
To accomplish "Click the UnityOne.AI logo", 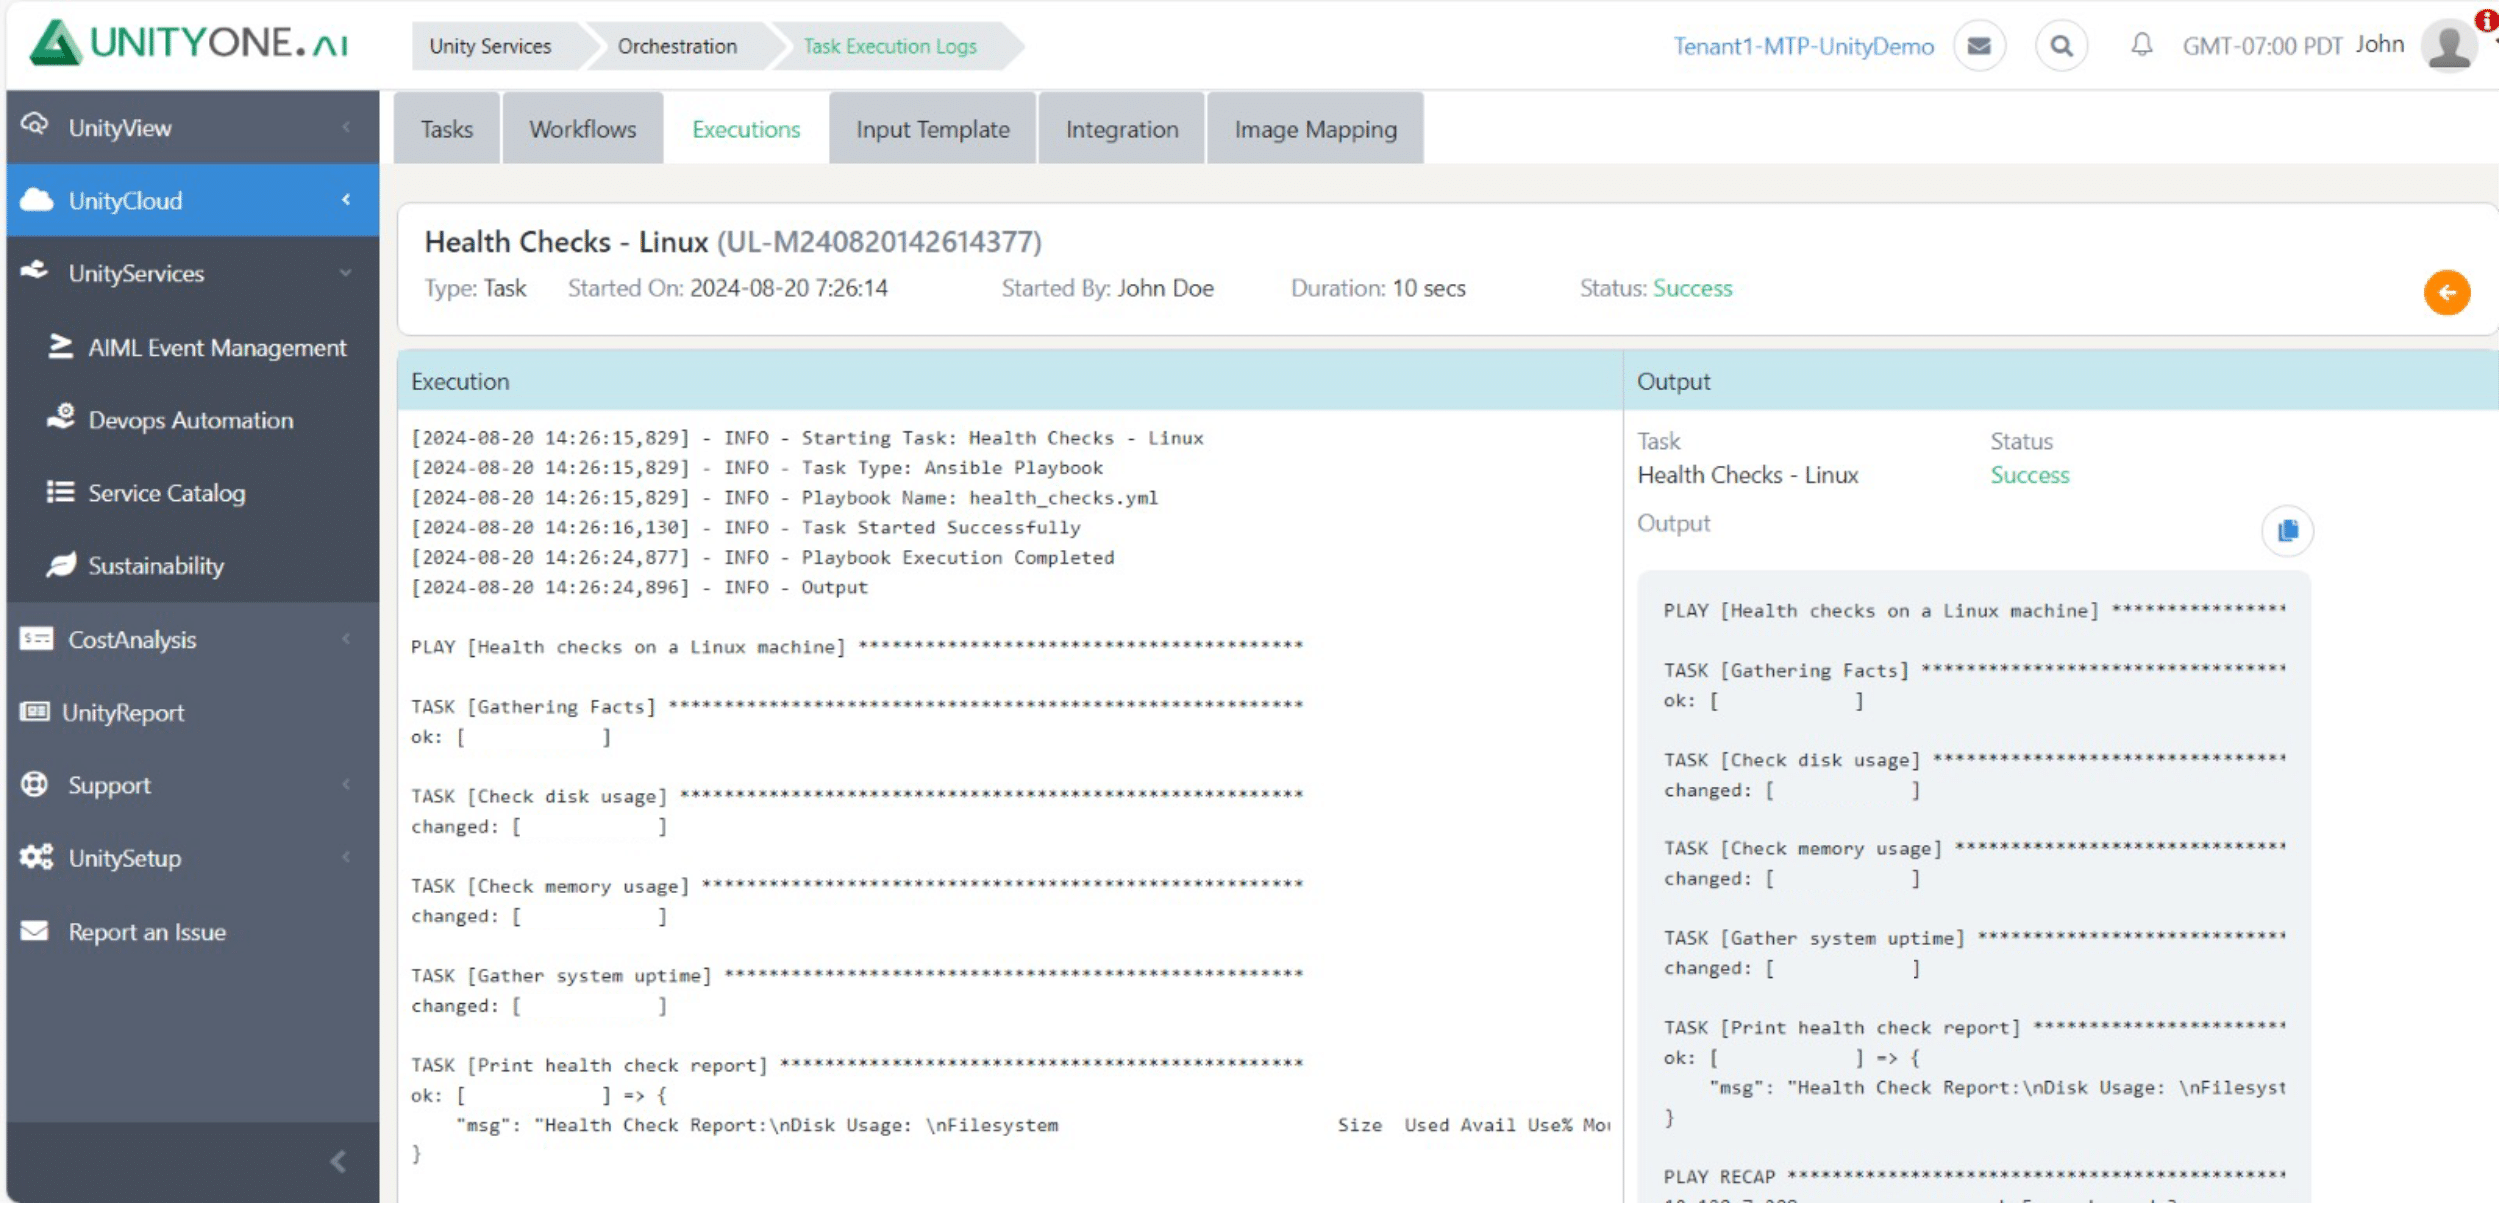I will pyautogui.click(x=189, y=43).
